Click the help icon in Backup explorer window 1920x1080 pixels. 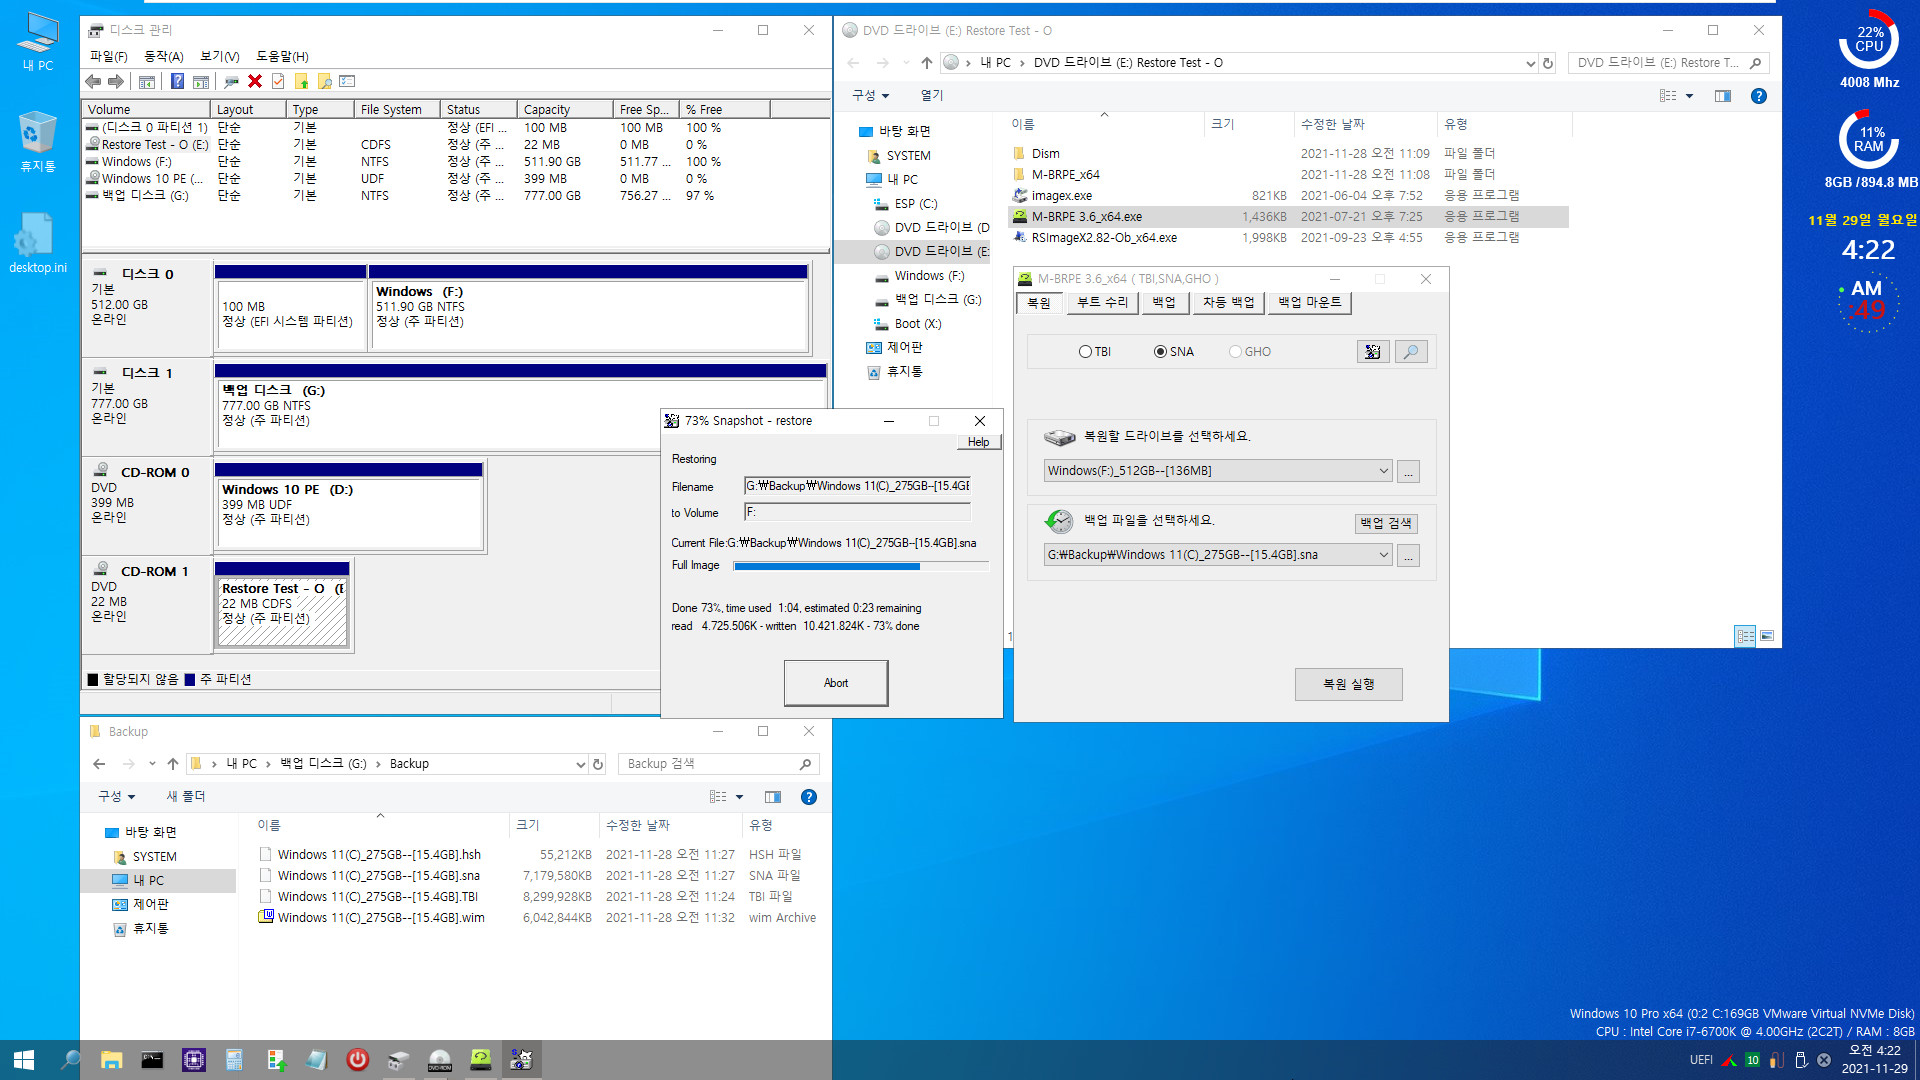[x=809, y=797]
